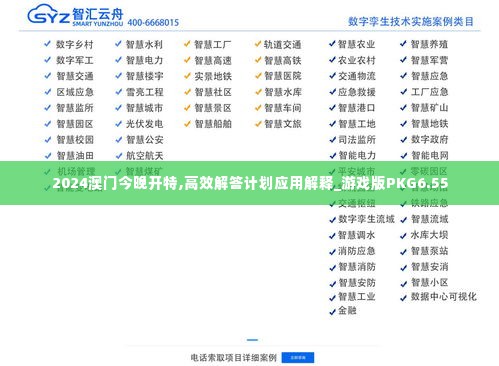Click the 应急救援 entry
Screen dimensions: 499x366
click(x=357, y=92)
